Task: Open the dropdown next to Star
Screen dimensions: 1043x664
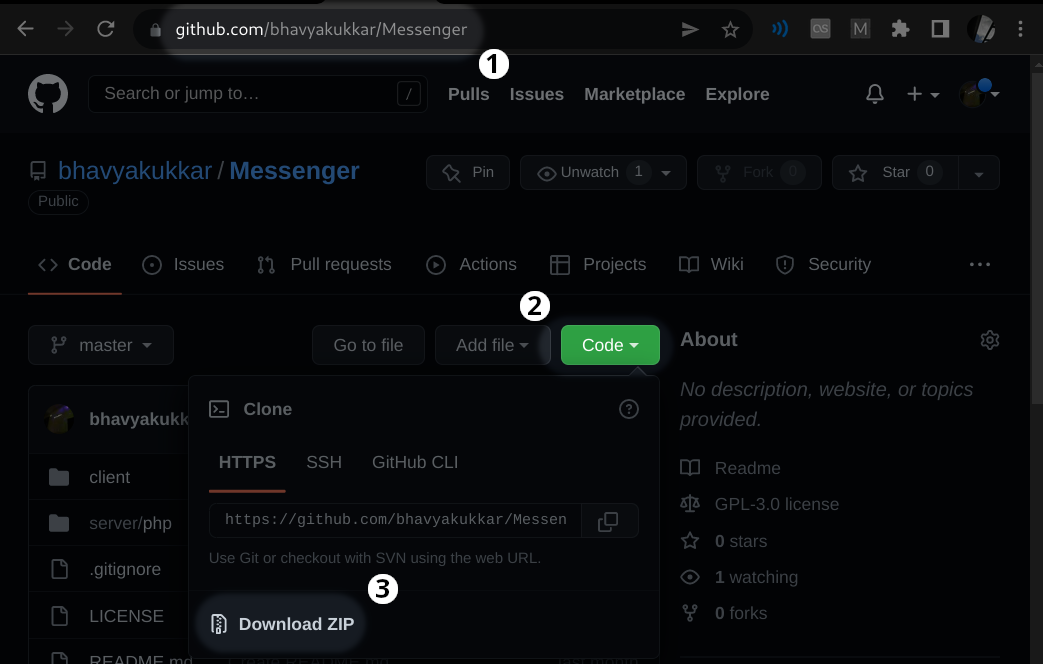Action: [978, 174]
